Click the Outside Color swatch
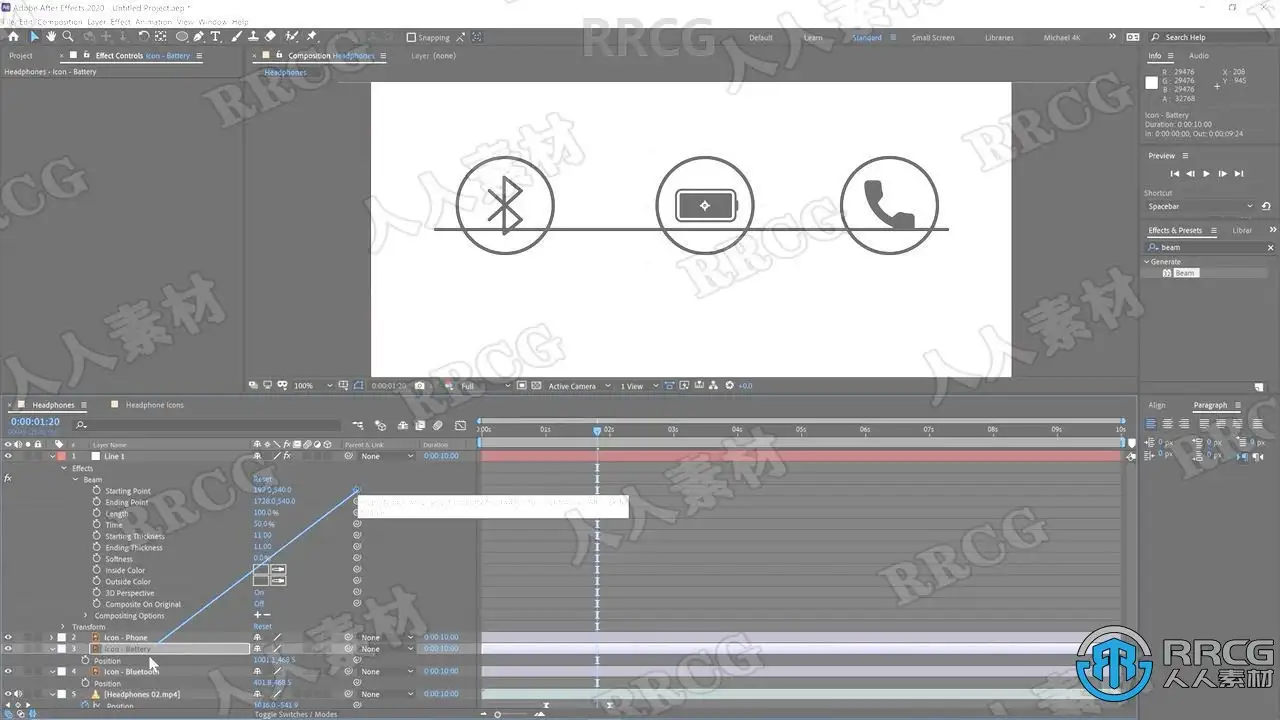 click(261, 581)
